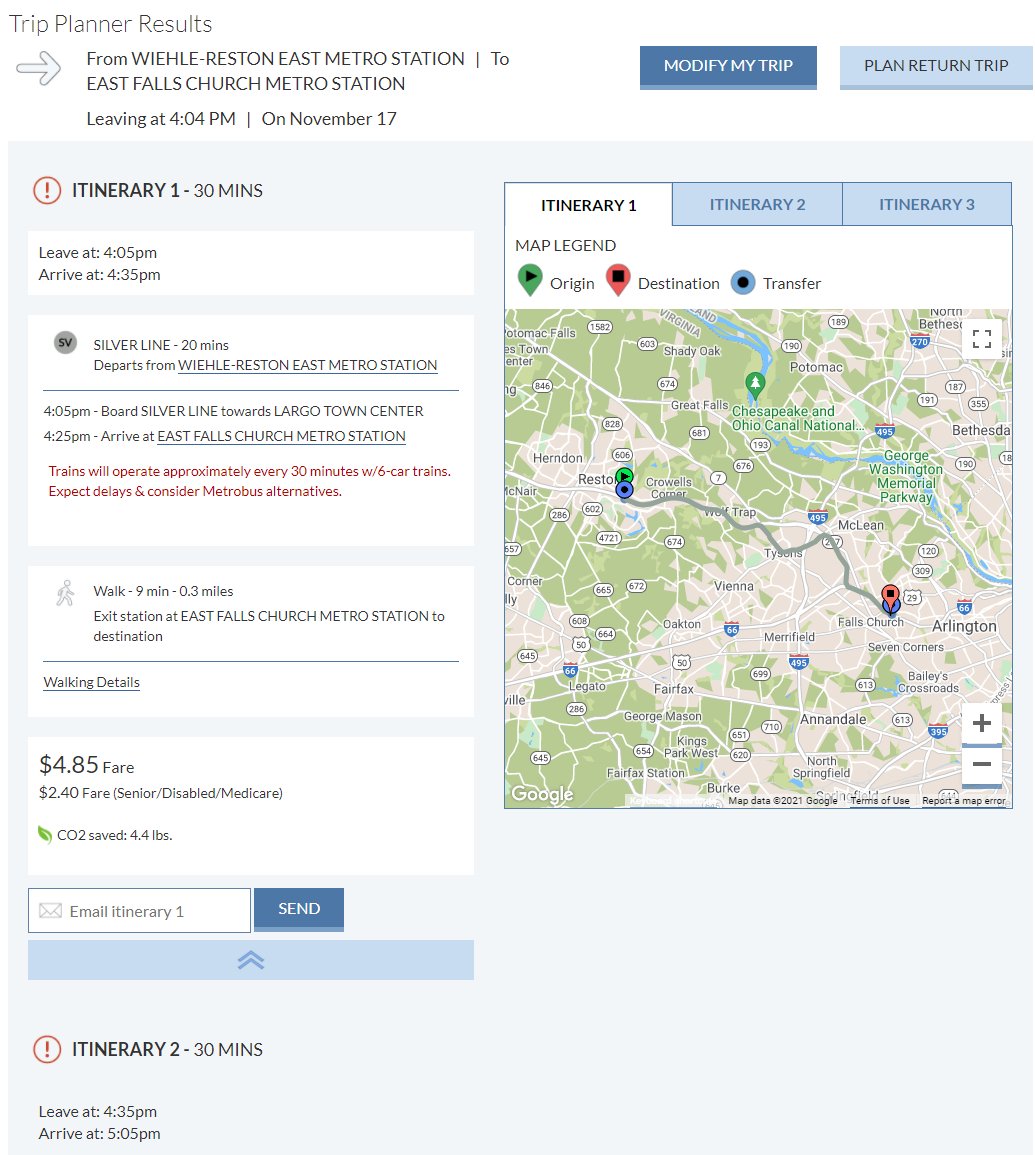Click 'Leave at: 4:35pm' in Itinerary 2

coord(97,1112)
